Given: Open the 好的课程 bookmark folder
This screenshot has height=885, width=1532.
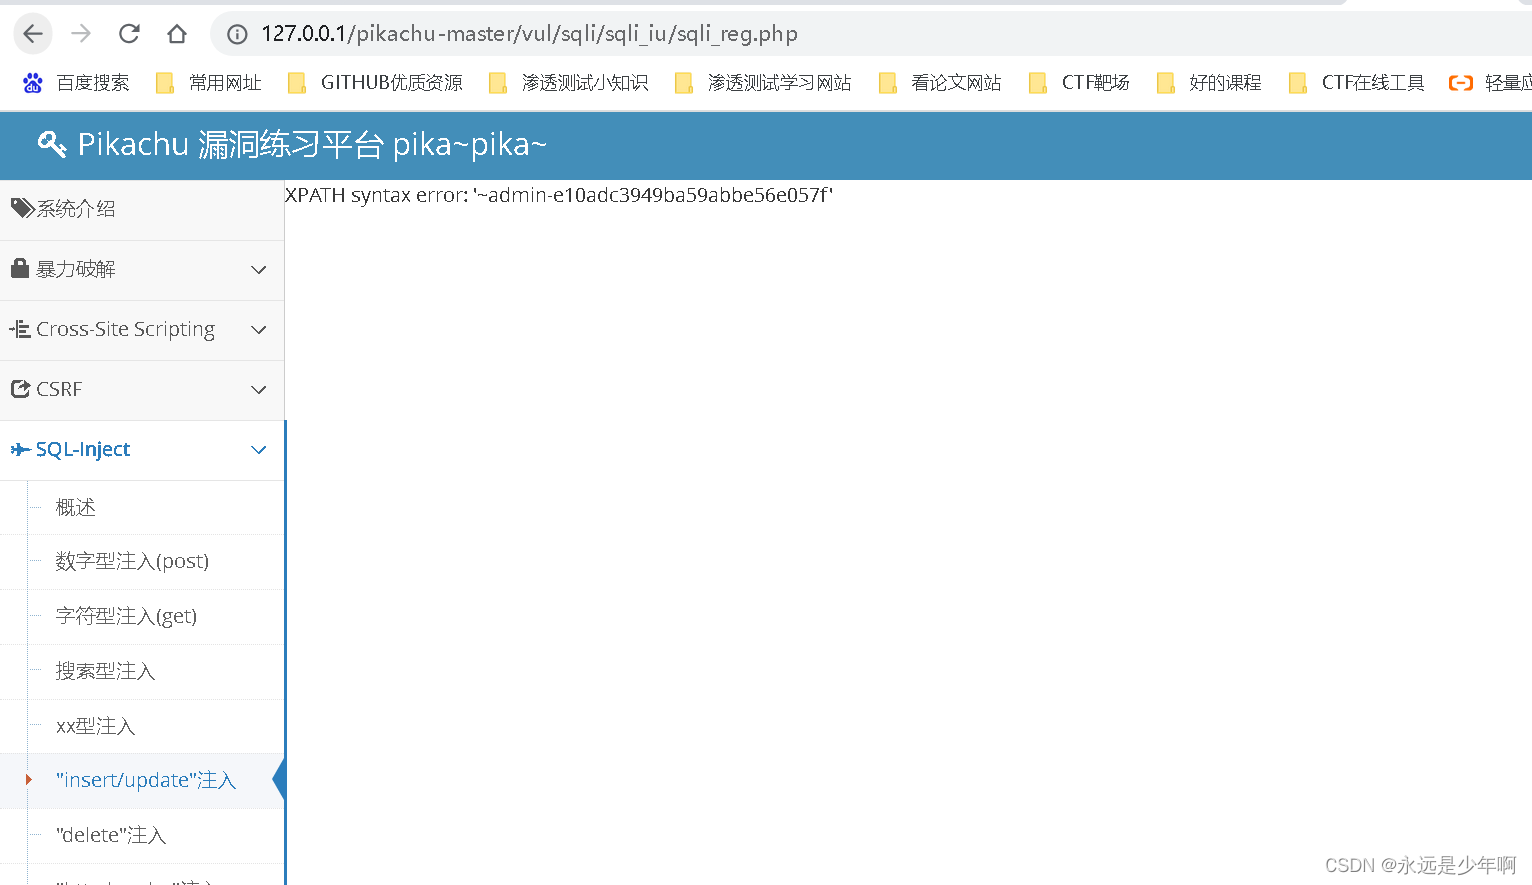Looking at the screenshot, I should [1209, 83].
